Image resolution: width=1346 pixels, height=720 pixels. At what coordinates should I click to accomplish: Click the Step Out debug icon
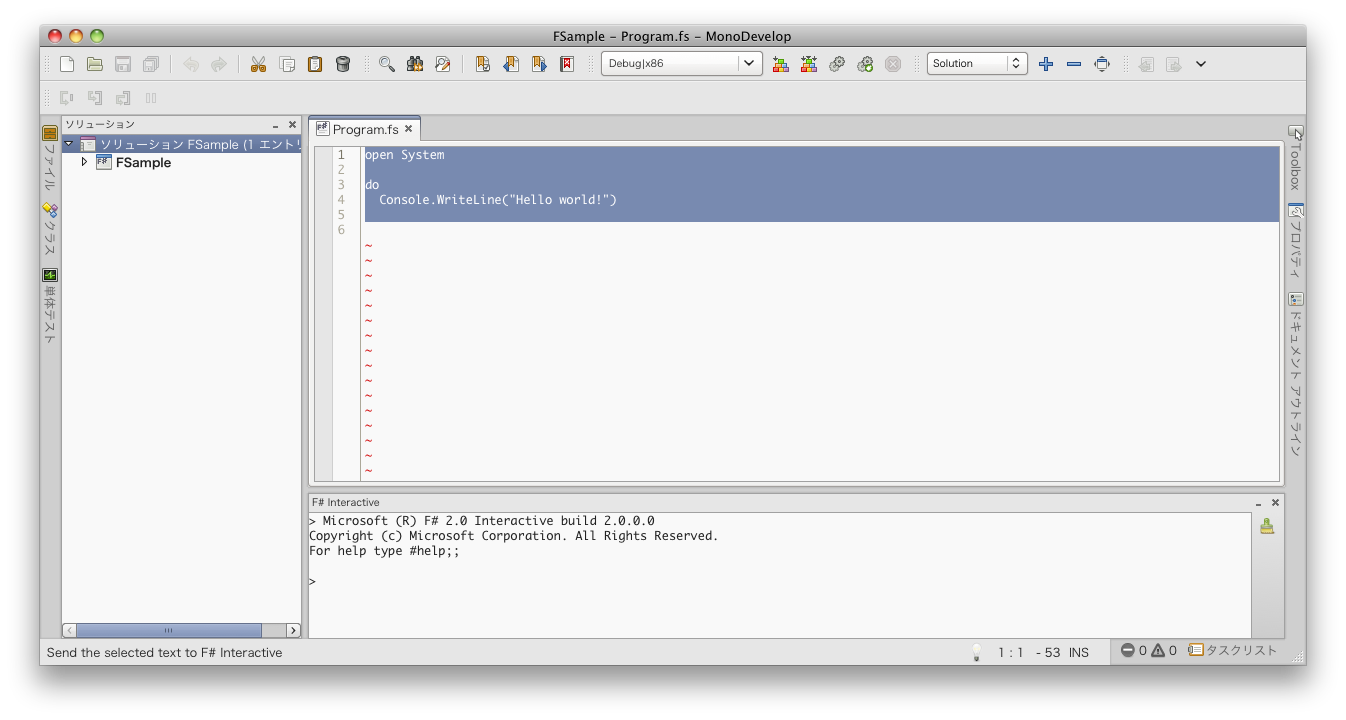(123, 98)
